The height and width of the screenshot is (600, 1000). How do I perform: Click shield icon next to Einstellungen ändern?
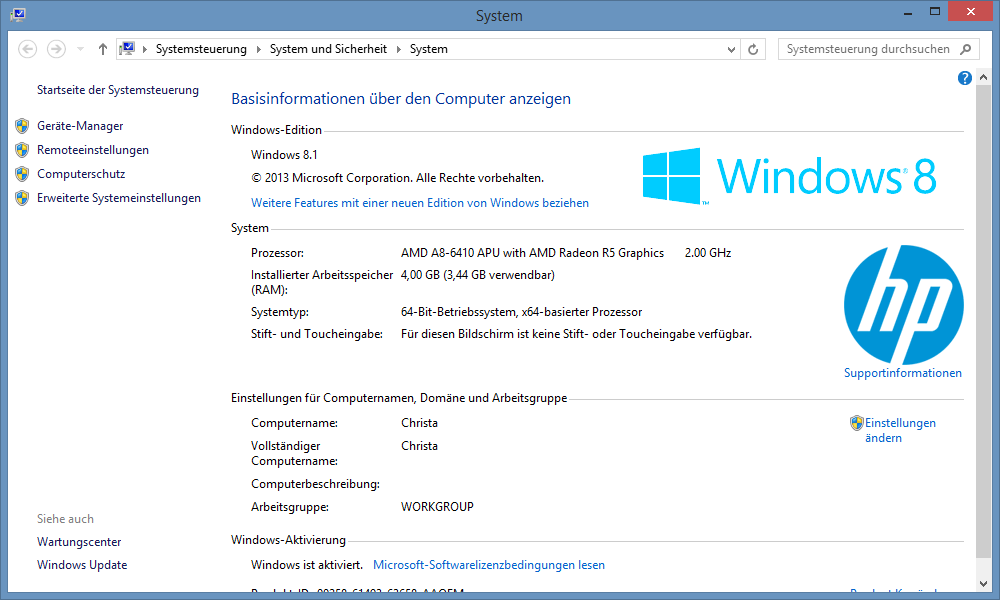click(x=857, y=423)
